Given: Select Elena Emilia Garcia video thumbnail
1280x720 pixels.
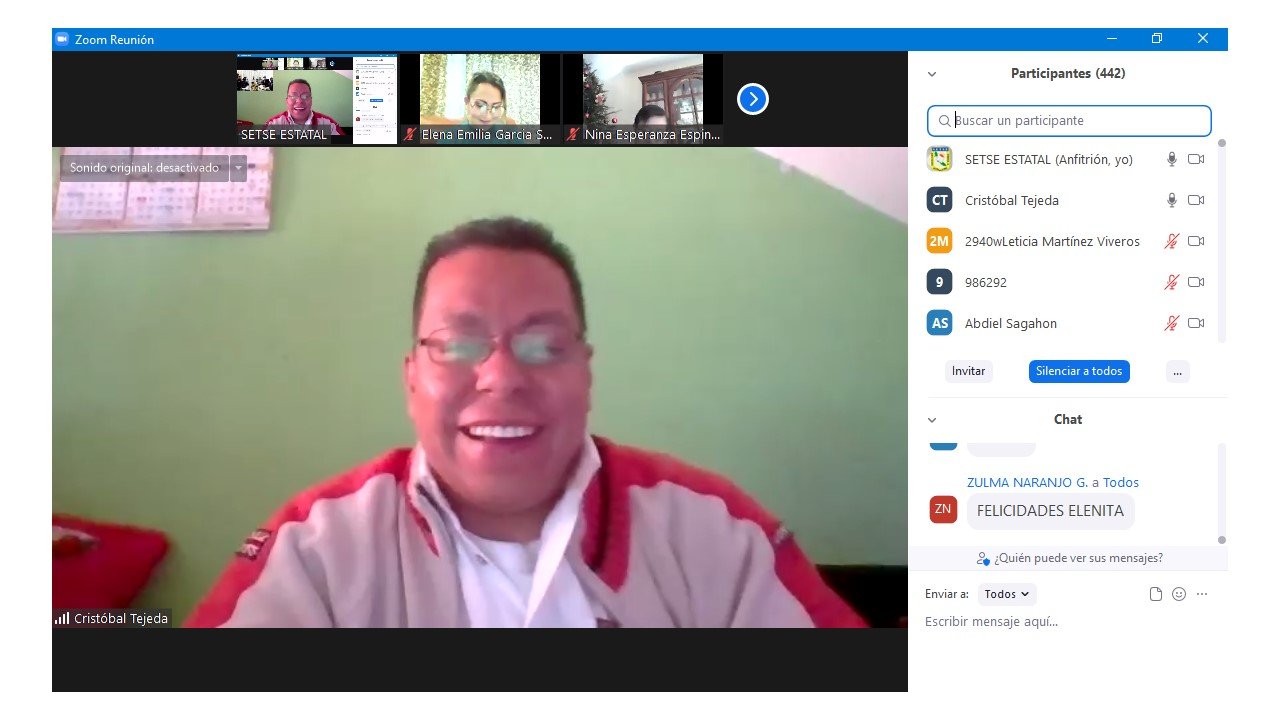Looking at the screenshot, I should tap(480, 98).
